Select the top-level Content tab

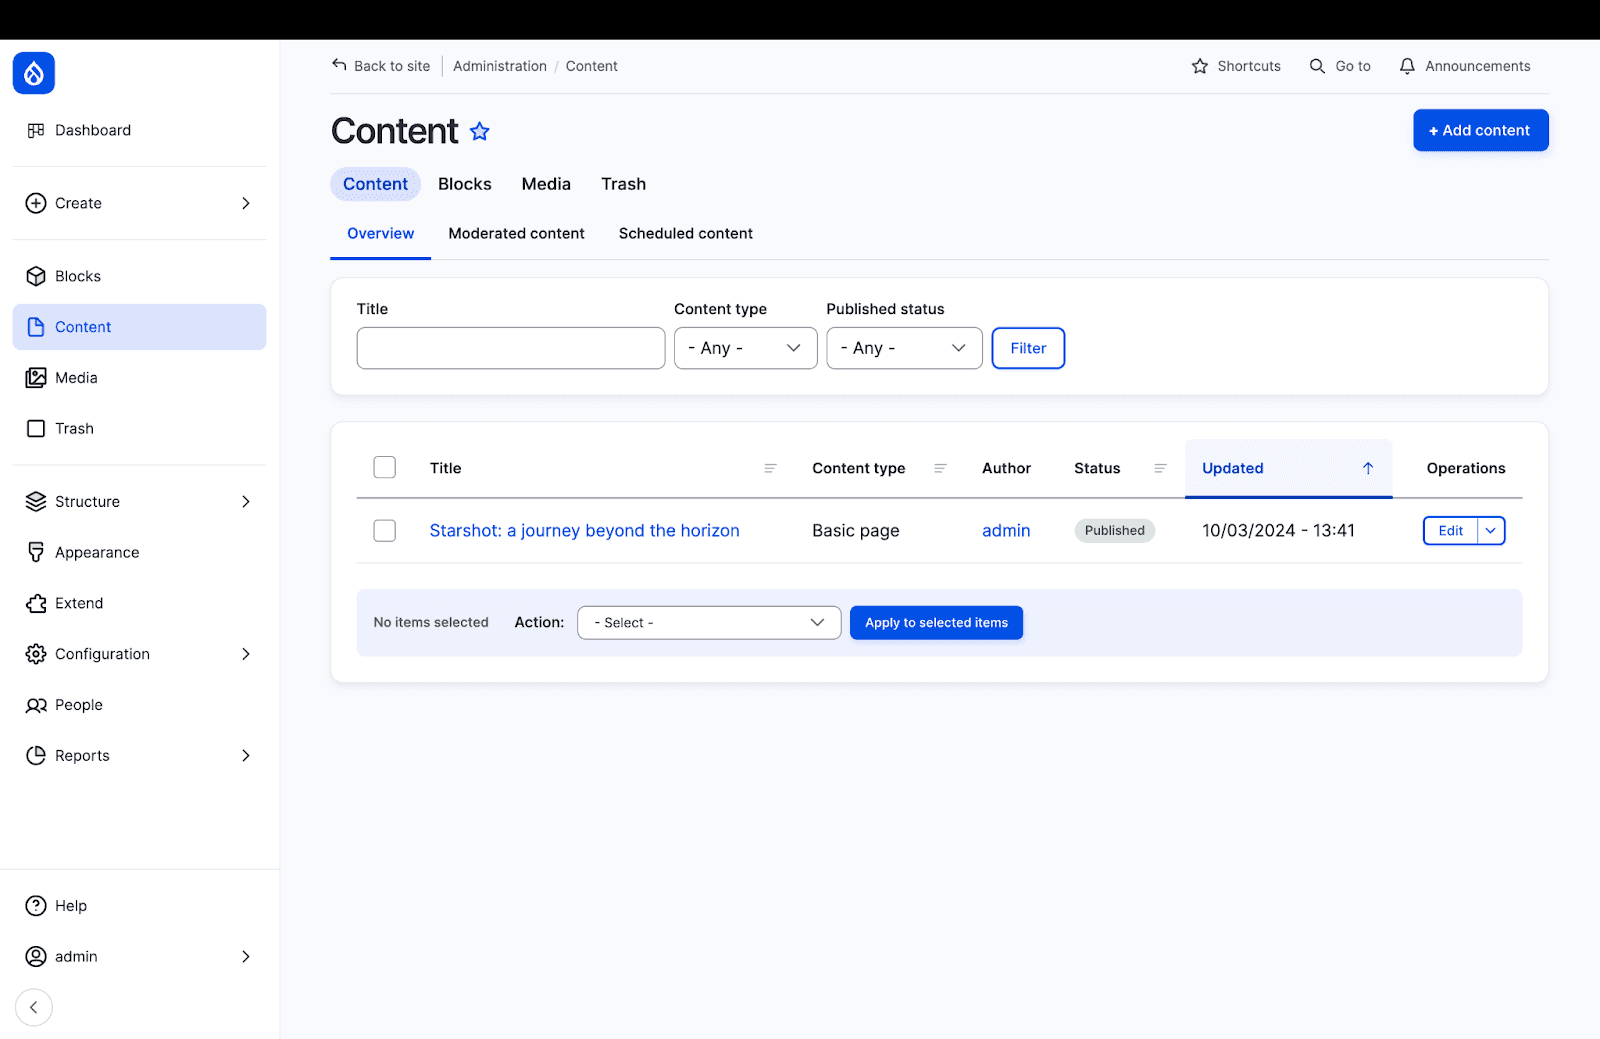(376, 184)
